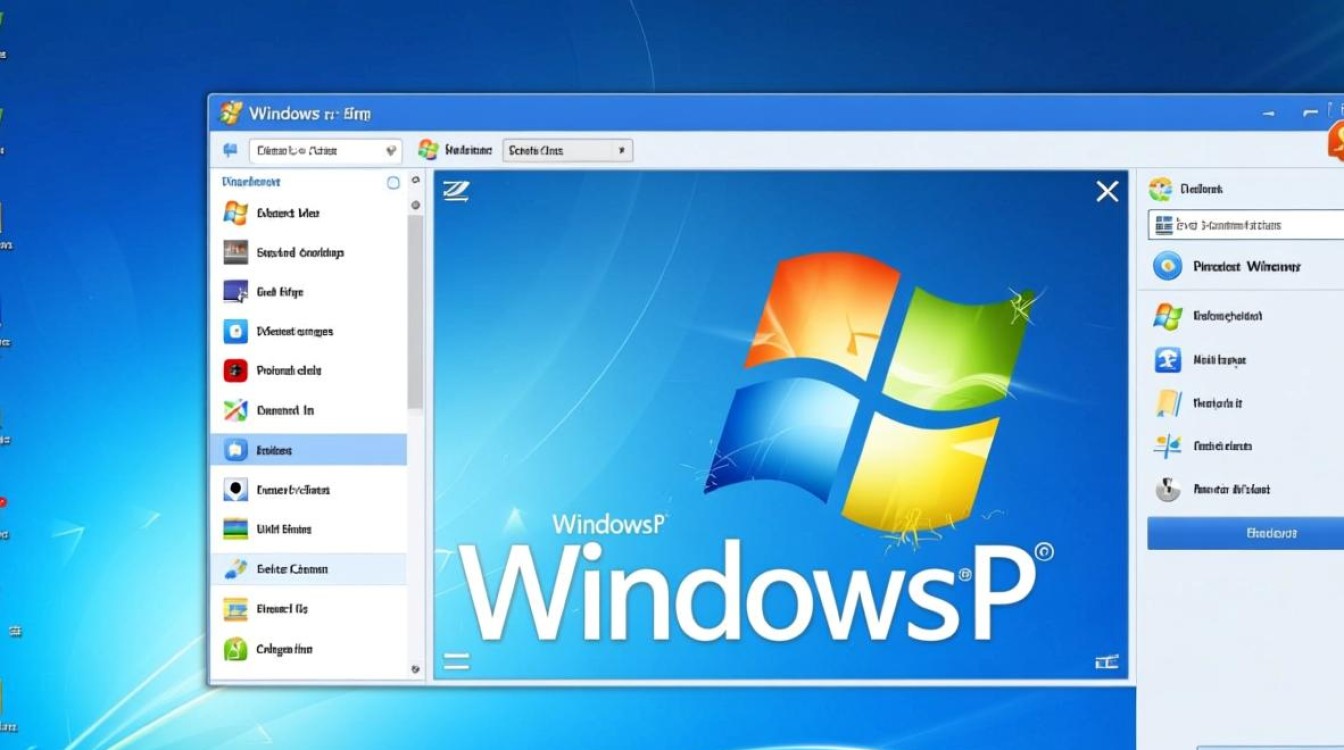Expand the toolbar combo box on the right

(x=623, y=150)
